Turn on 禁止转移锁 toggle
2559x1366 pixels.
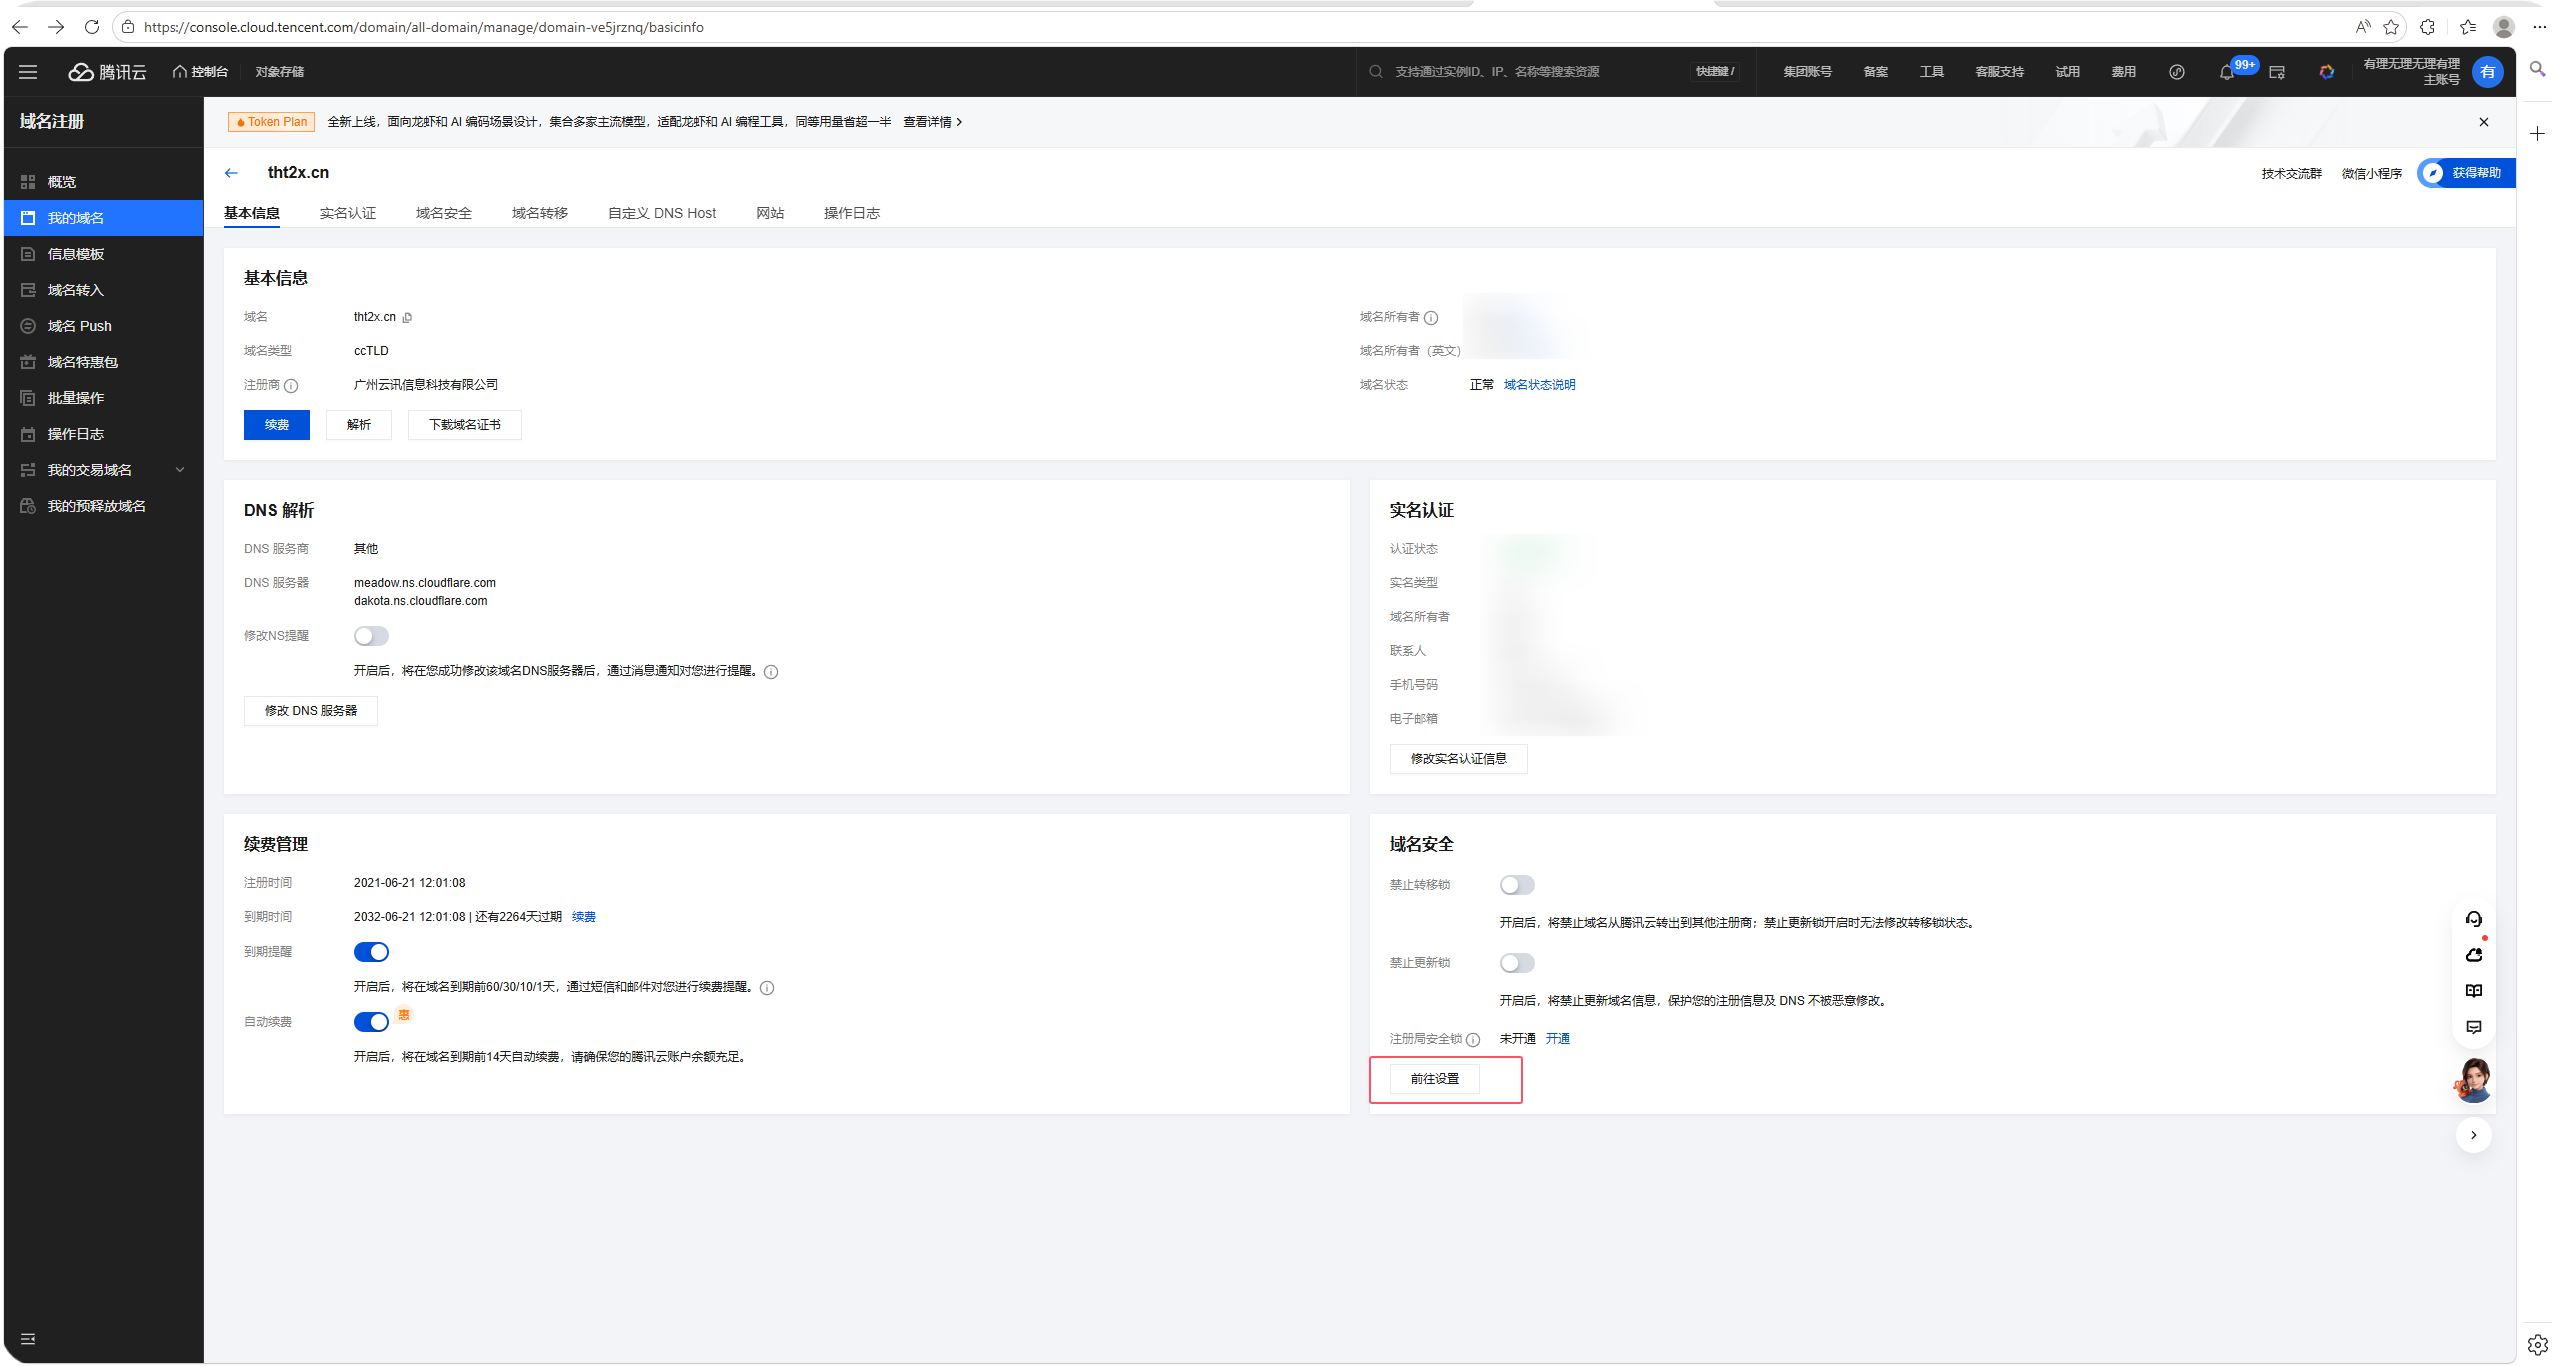[1516, 885]
